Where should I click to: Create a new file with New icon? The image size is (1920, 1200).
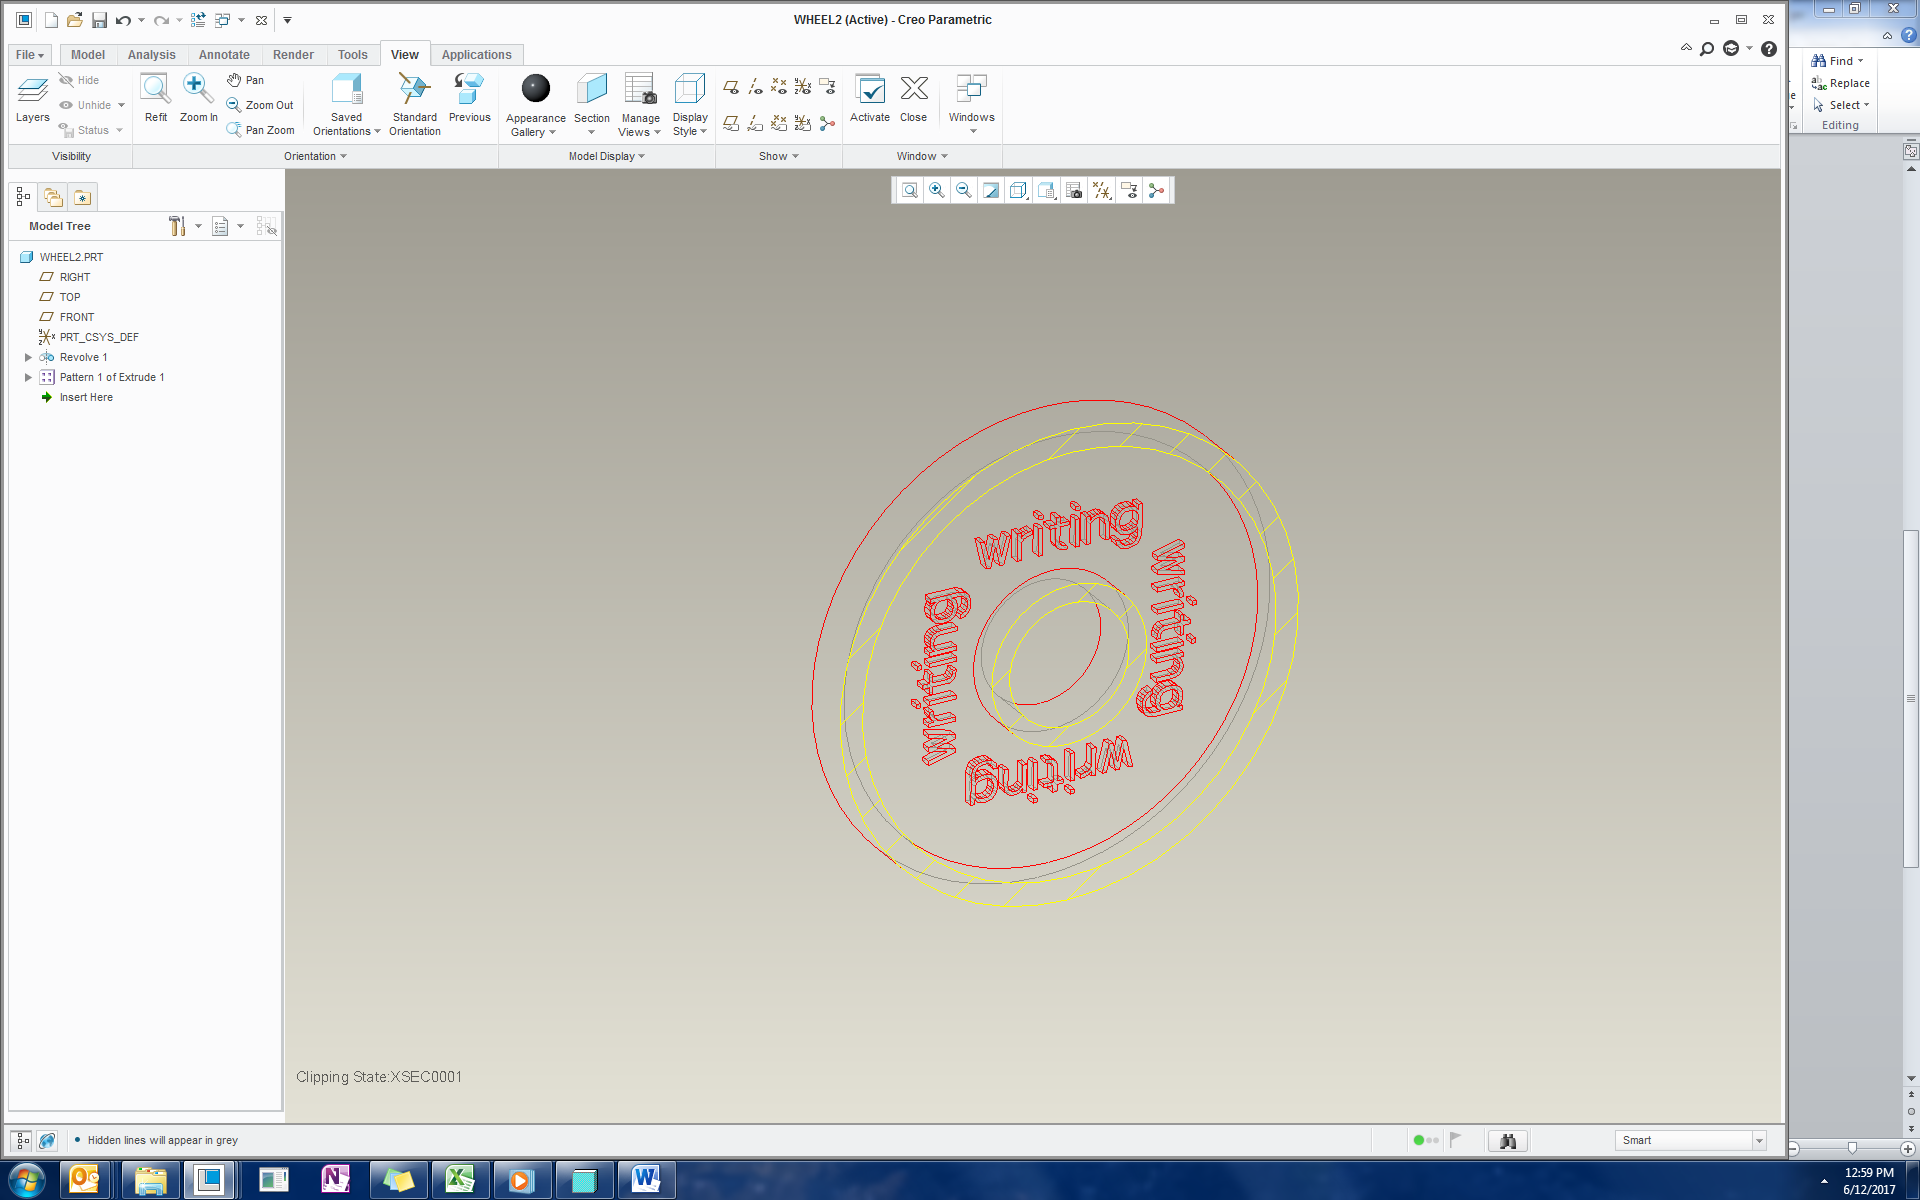[51, 20]
